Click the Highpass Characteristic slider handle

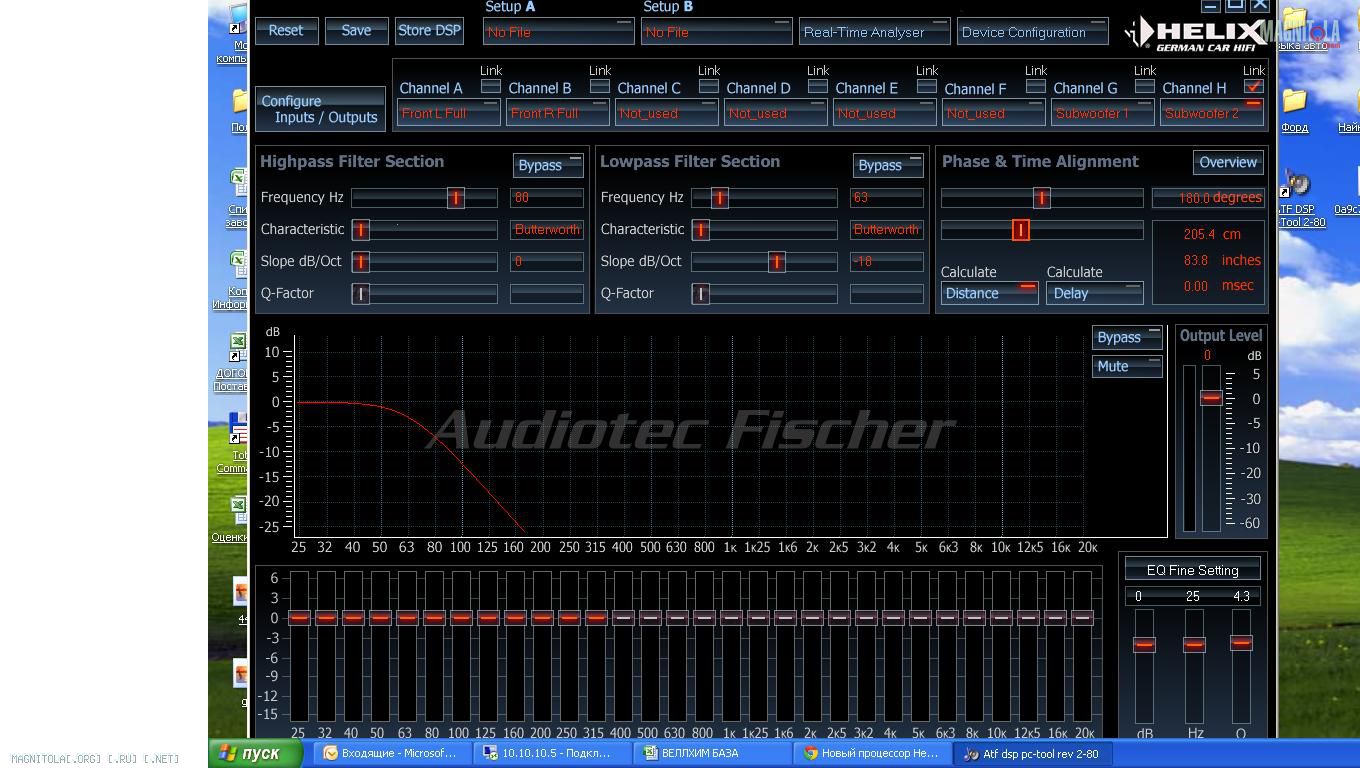pos(361,230)
